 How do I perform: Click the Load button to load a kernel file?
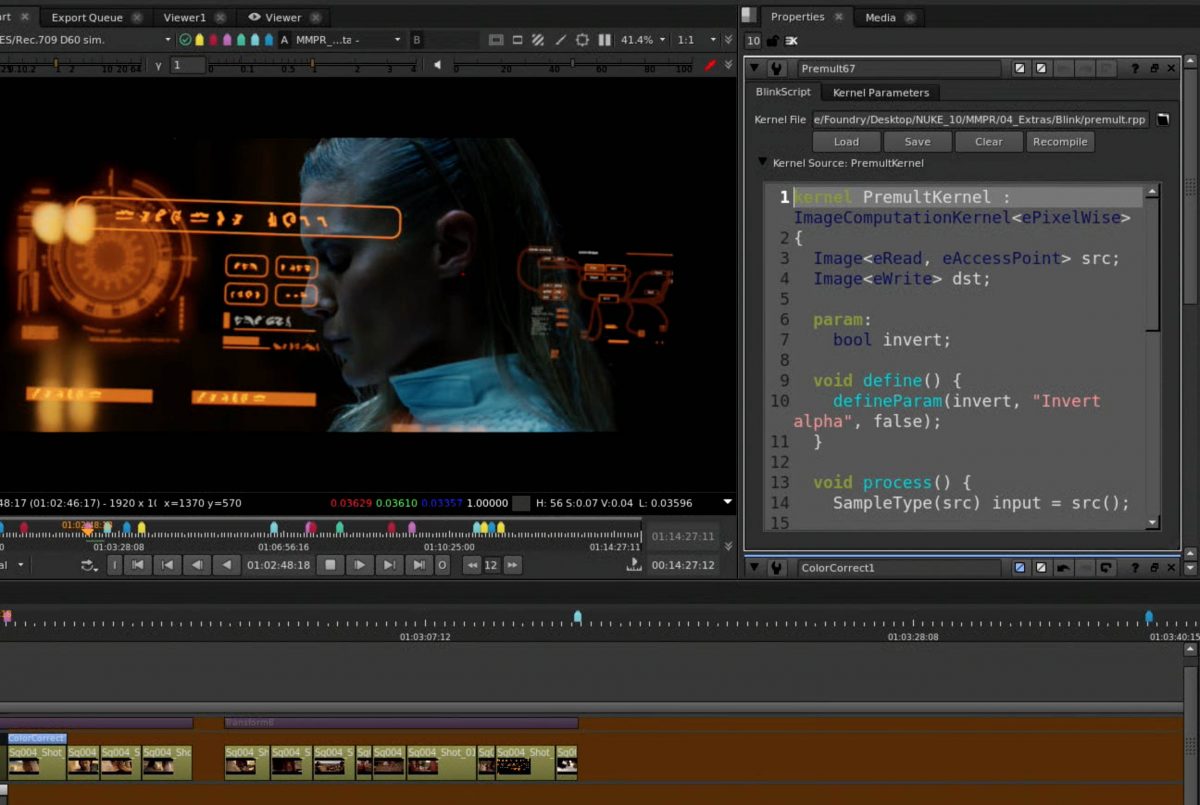(x=846, y=141)
